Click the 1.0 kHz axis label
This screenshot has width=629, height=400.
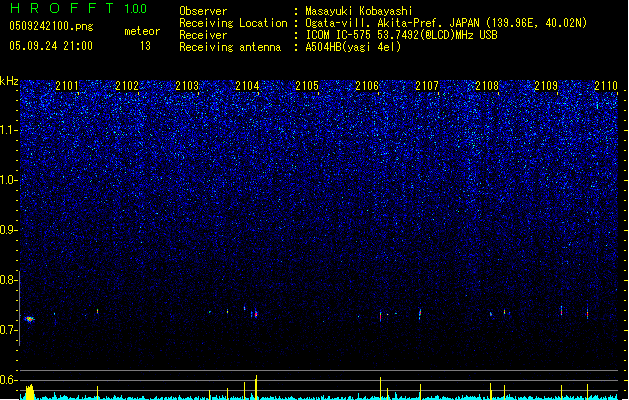point(8,180)
